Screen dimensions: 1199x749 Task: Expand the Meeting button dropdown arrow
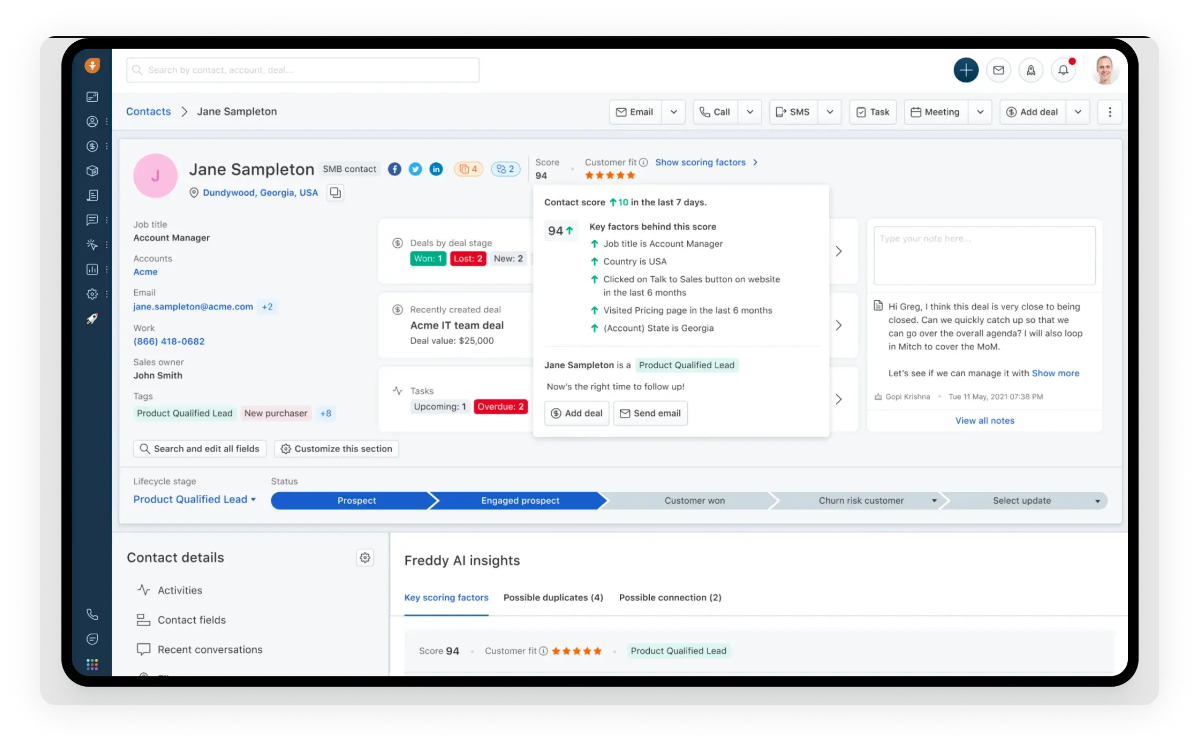pos(980,112)
